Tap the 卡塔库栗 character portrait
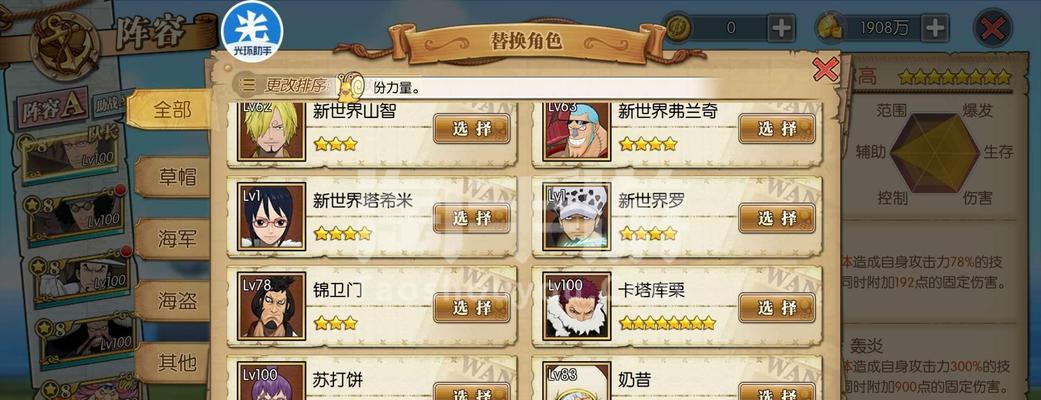 point(576,306)
